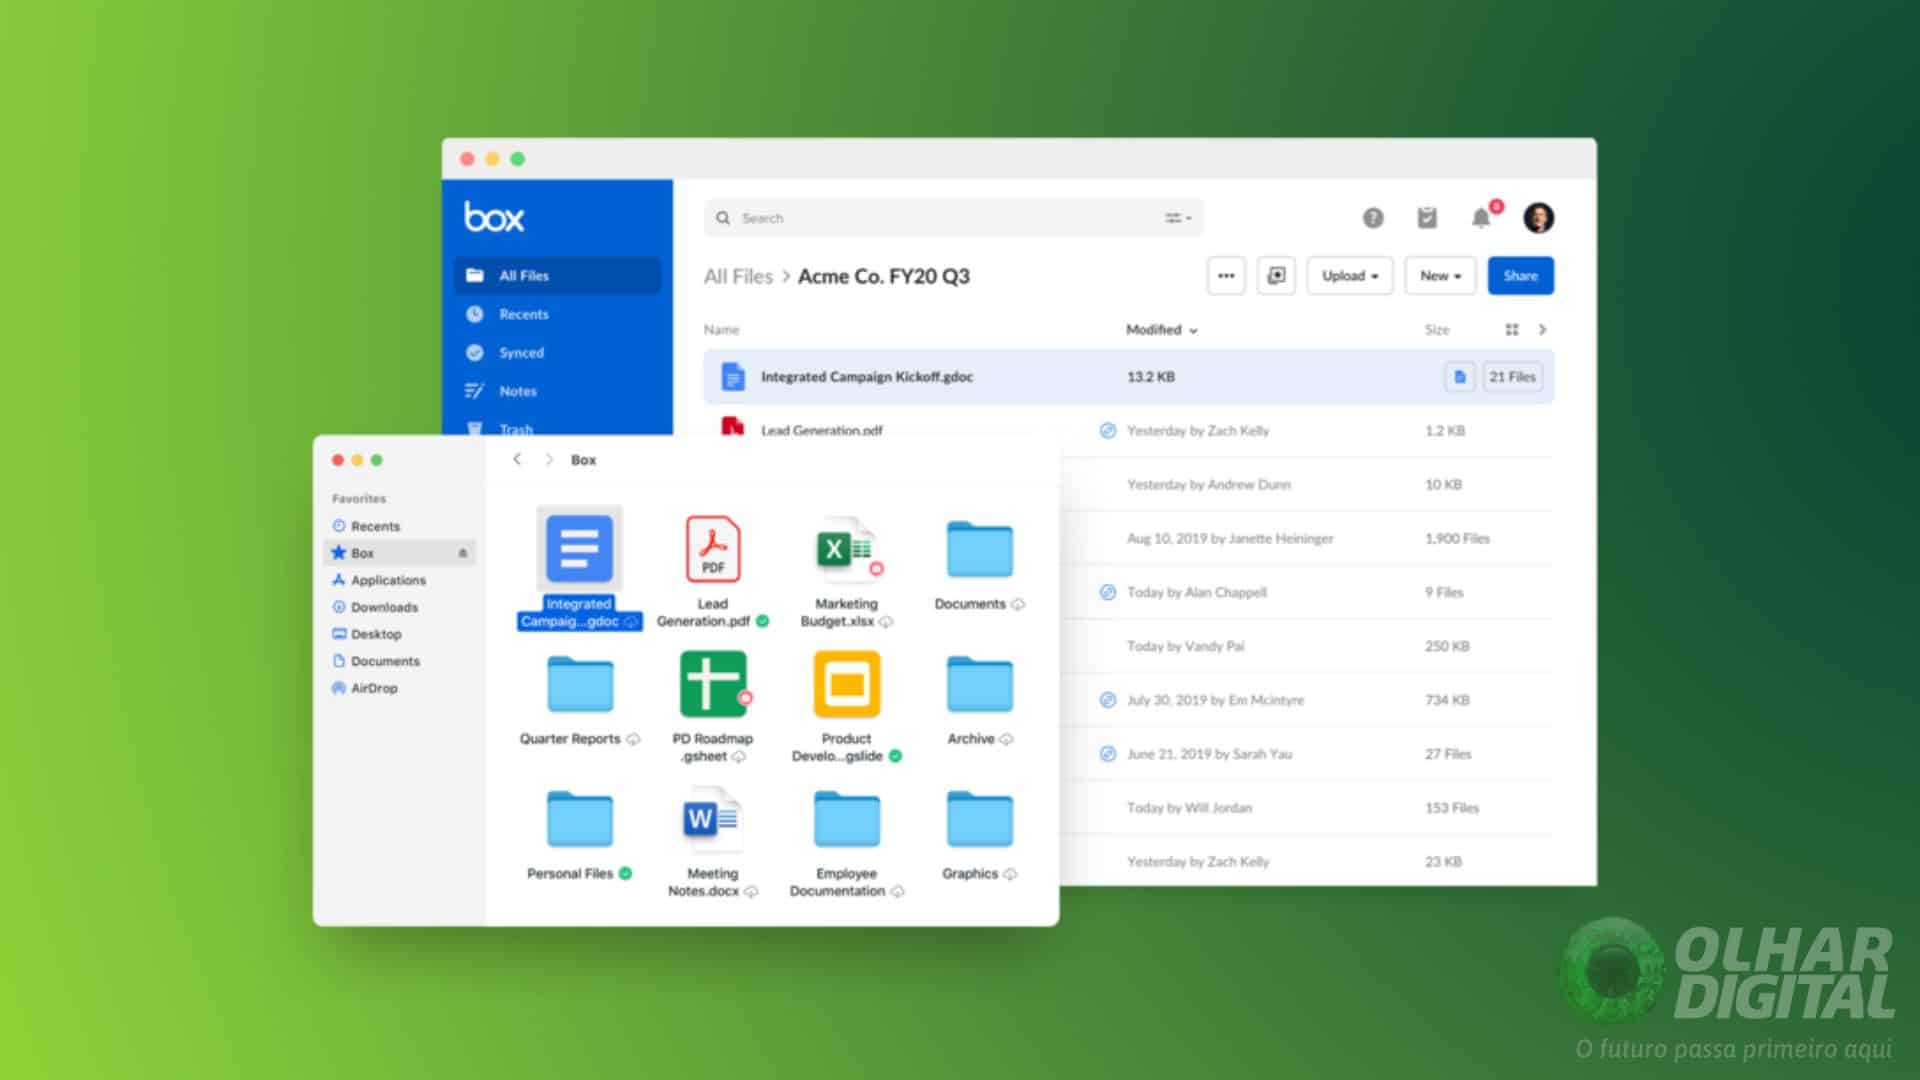Open the Synced view in Box sidebar

pos(521,352)
